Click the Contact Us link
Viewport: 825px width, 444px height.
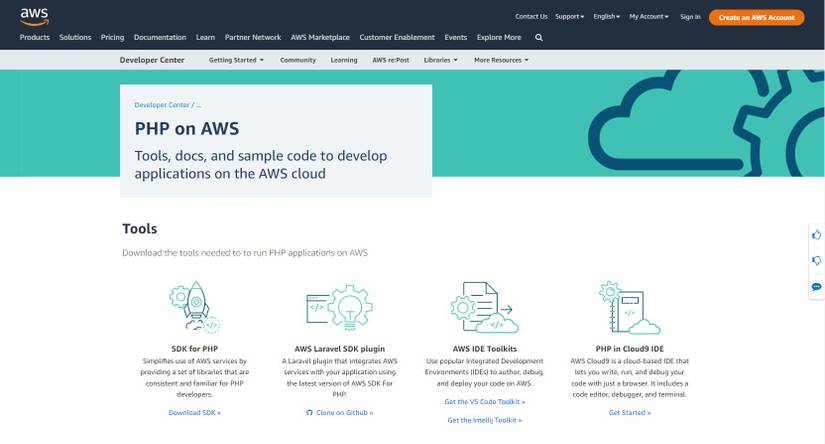(x=531, y=17)
